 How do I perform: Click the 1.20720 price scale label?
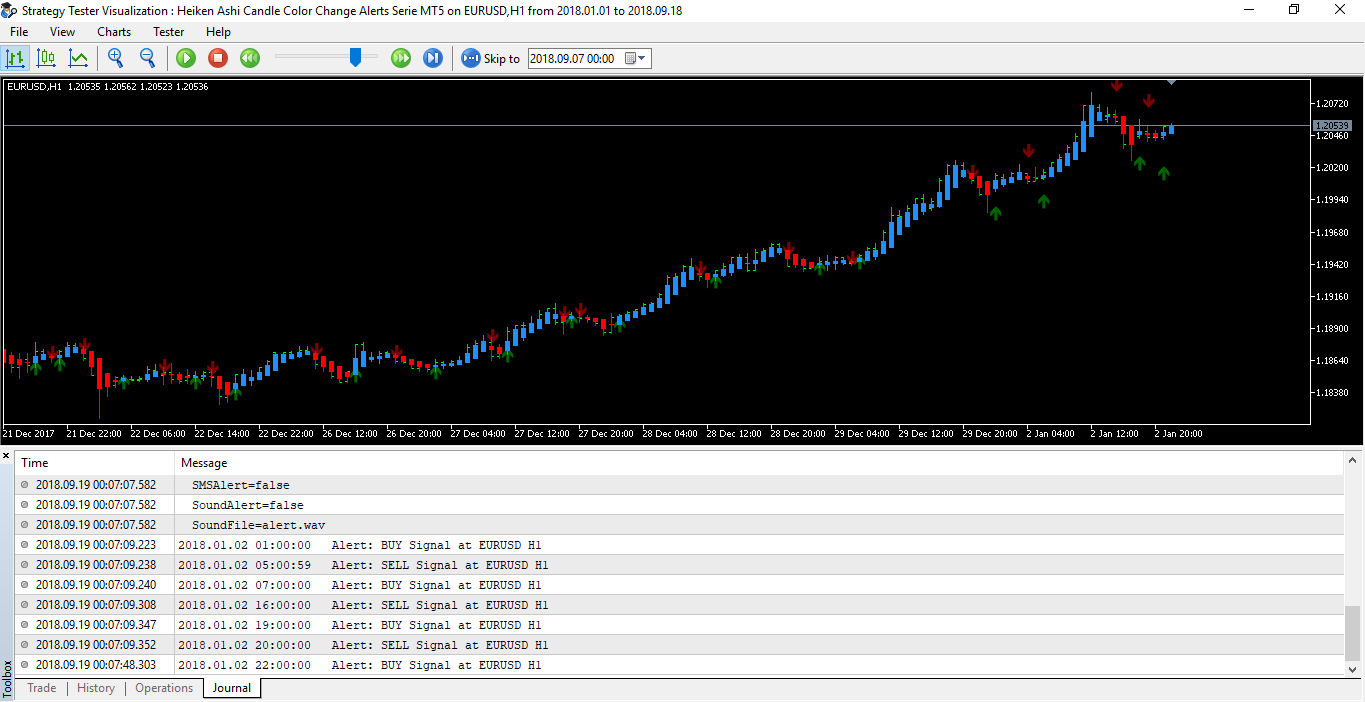click(x=1334, y=104)
